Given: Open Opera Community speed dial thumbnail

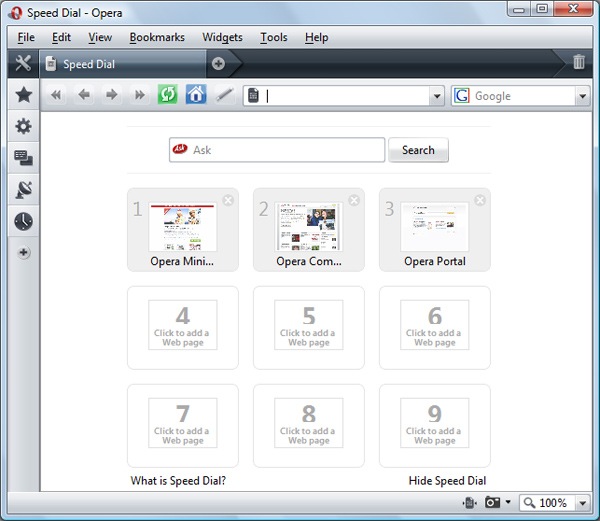Looking at the screenshot, I should click(308, 227).
